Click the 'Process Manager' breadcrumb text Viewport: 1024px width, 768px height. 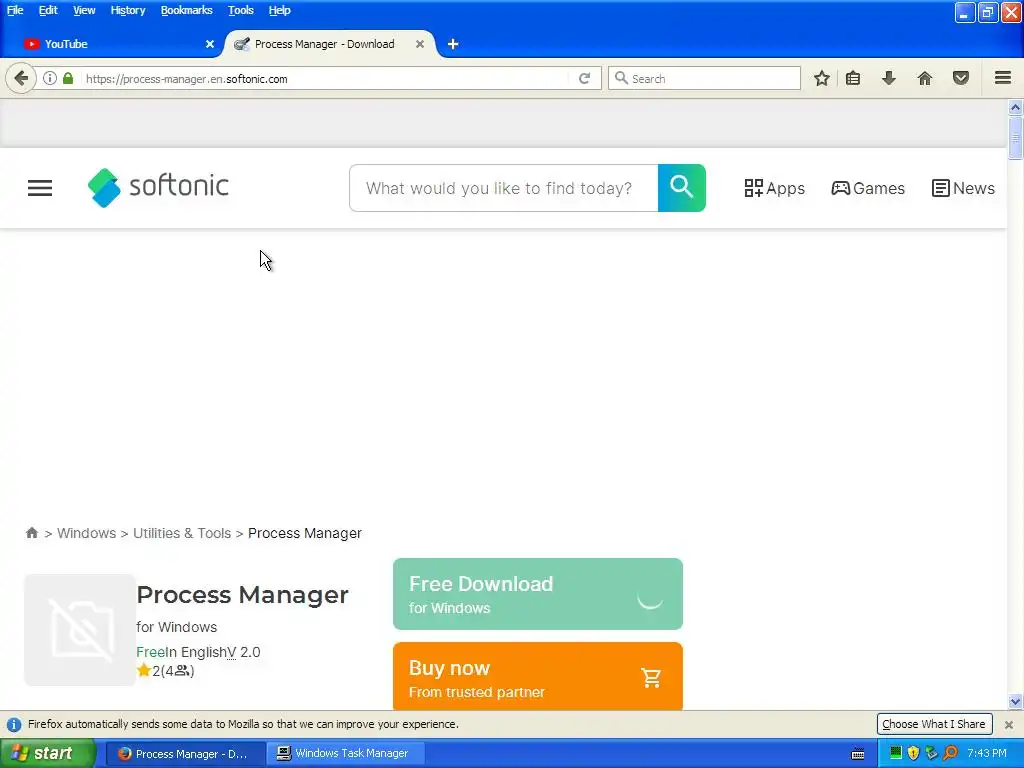tap(304, 533)
